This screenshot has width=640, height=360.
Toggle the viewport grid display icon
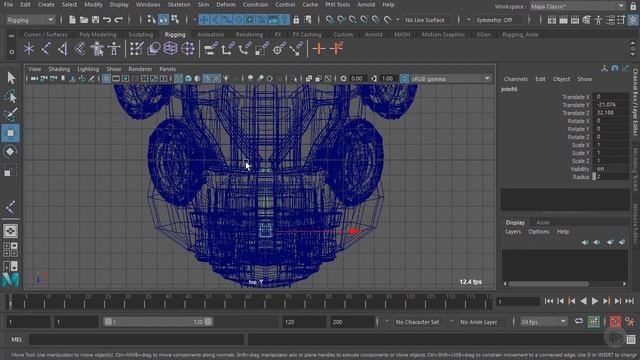click(x=106, y=78)
